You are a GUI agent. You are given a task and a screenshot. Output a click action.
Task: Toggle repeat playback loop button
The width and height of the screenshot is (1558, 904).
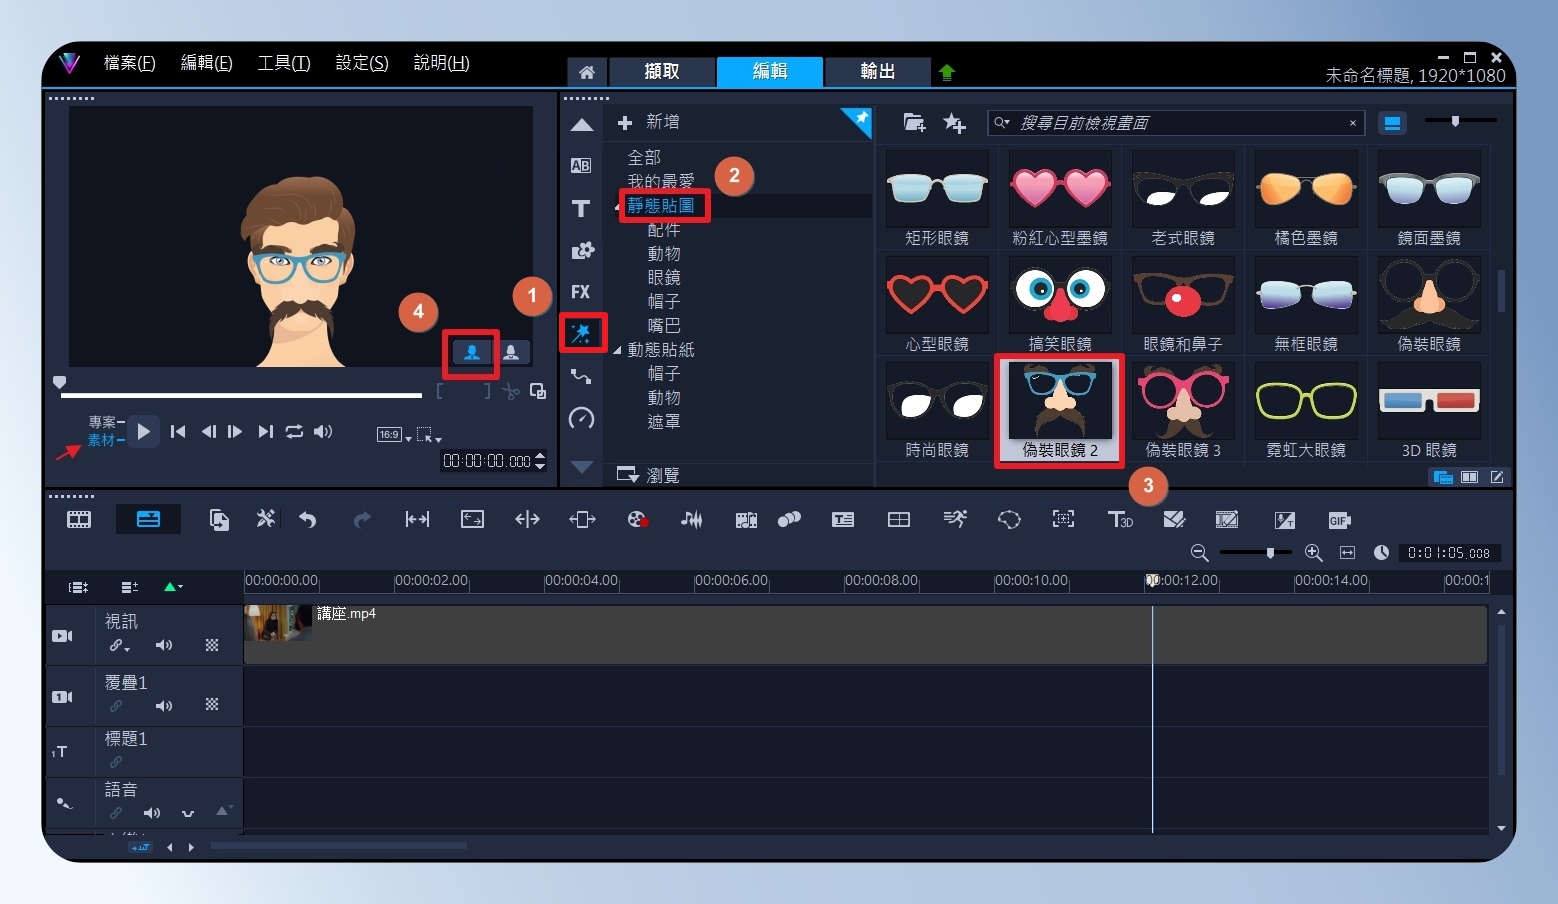294,431
